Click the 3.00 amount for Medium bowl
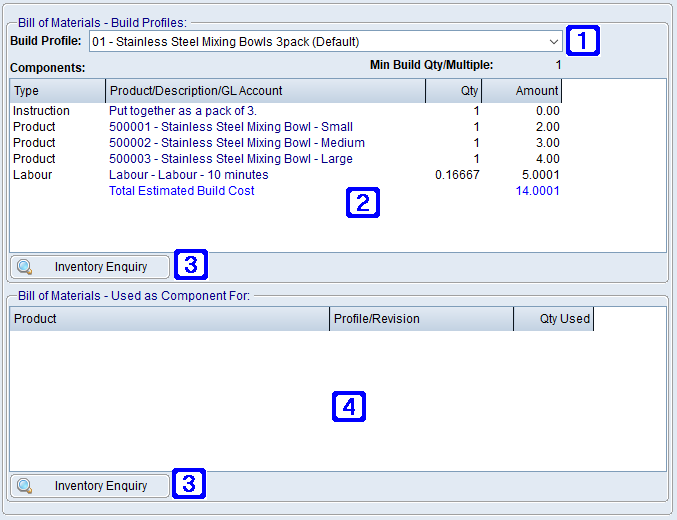677x520 pixels. [x=548, y=143]
